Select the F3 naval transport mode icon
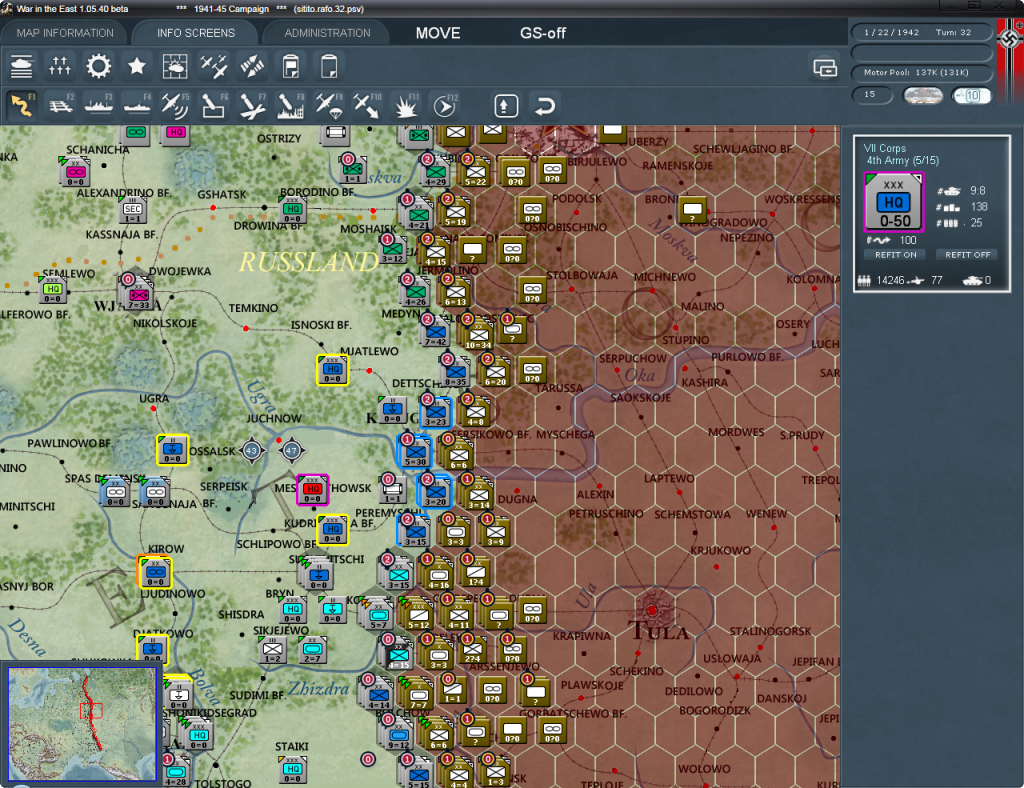This screenshot has height=788, width=1024. point(99,105)
